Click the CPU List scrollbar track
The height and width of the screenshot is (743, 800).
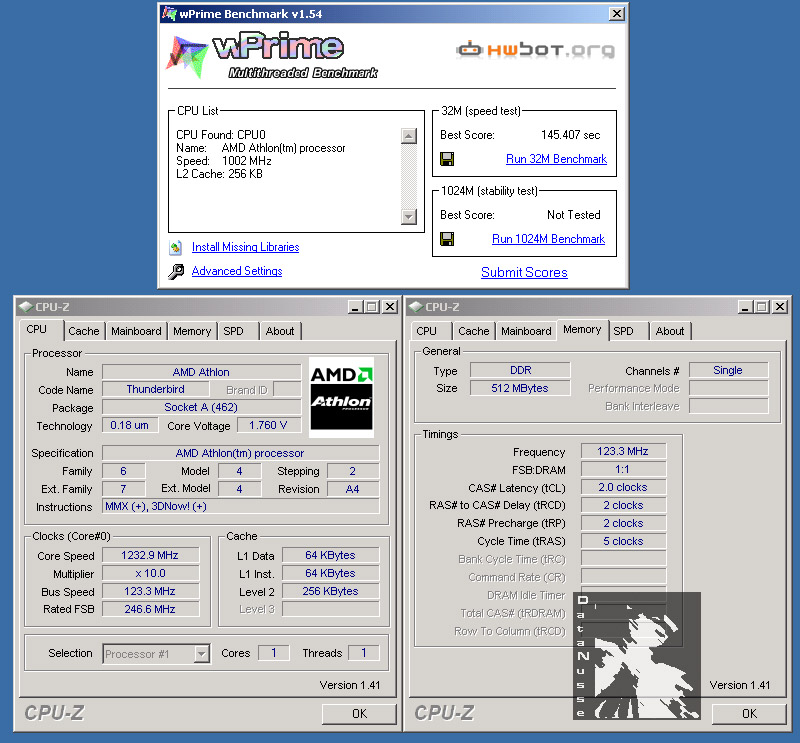coord(409,176)
